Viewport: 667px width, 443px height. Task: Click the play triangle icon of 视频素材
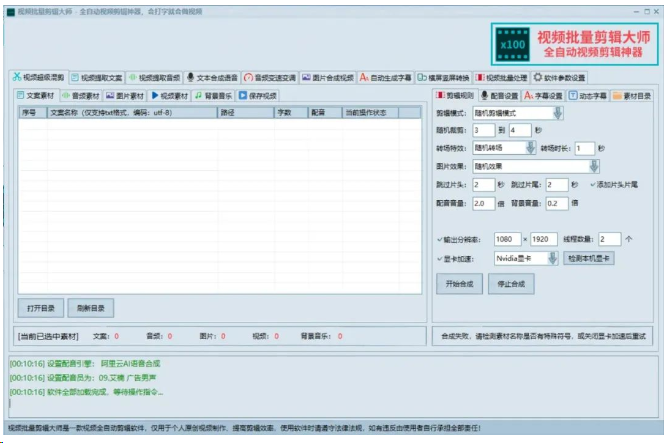coord(155,95)
